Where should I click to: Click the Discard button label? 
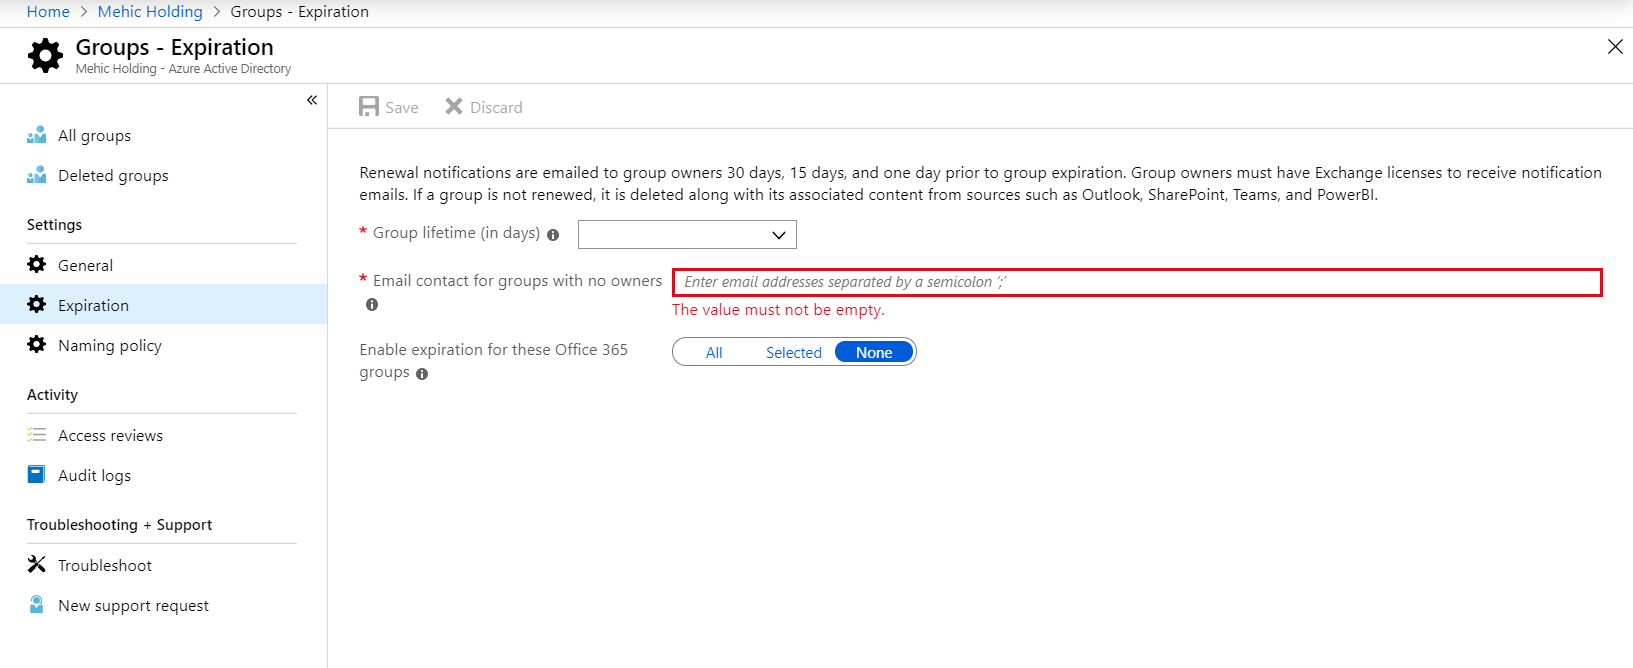click(x=496, y=108)
